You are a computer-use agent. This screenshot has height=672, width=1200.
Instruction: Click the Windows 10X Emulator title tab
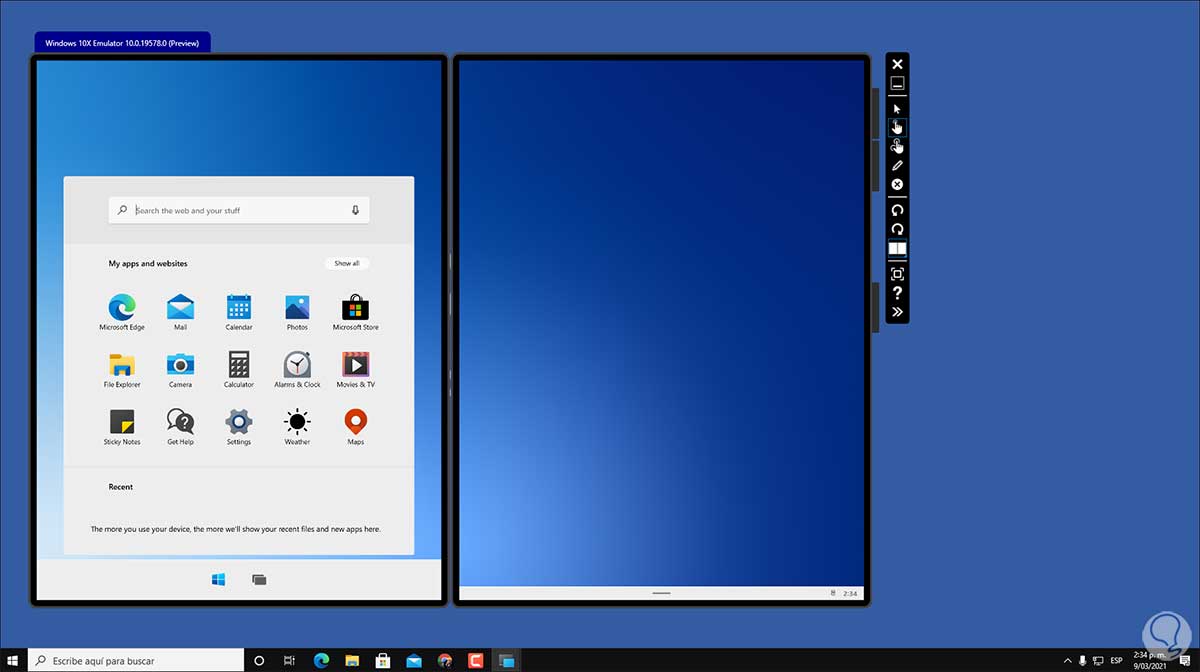pos(122,43)
